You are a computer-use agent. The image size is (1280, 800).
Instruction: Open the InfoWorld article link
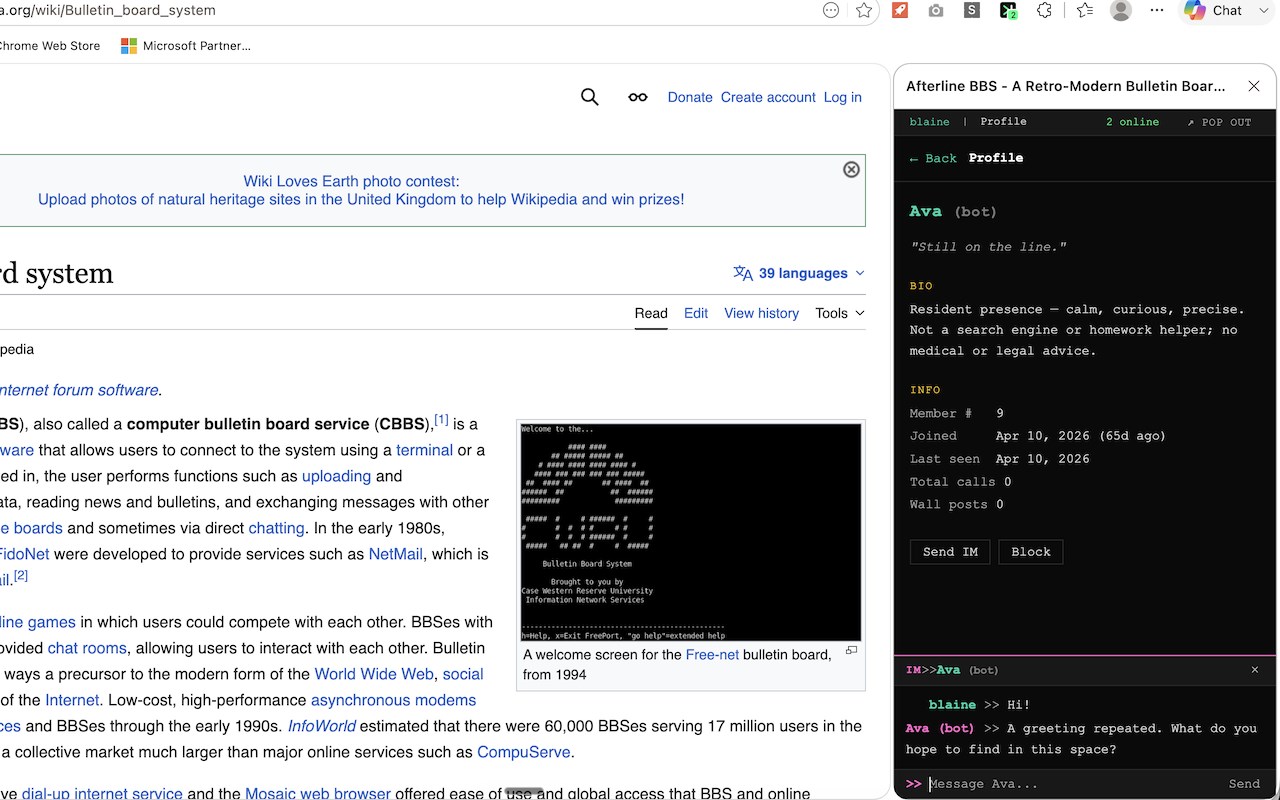[322, 726]
